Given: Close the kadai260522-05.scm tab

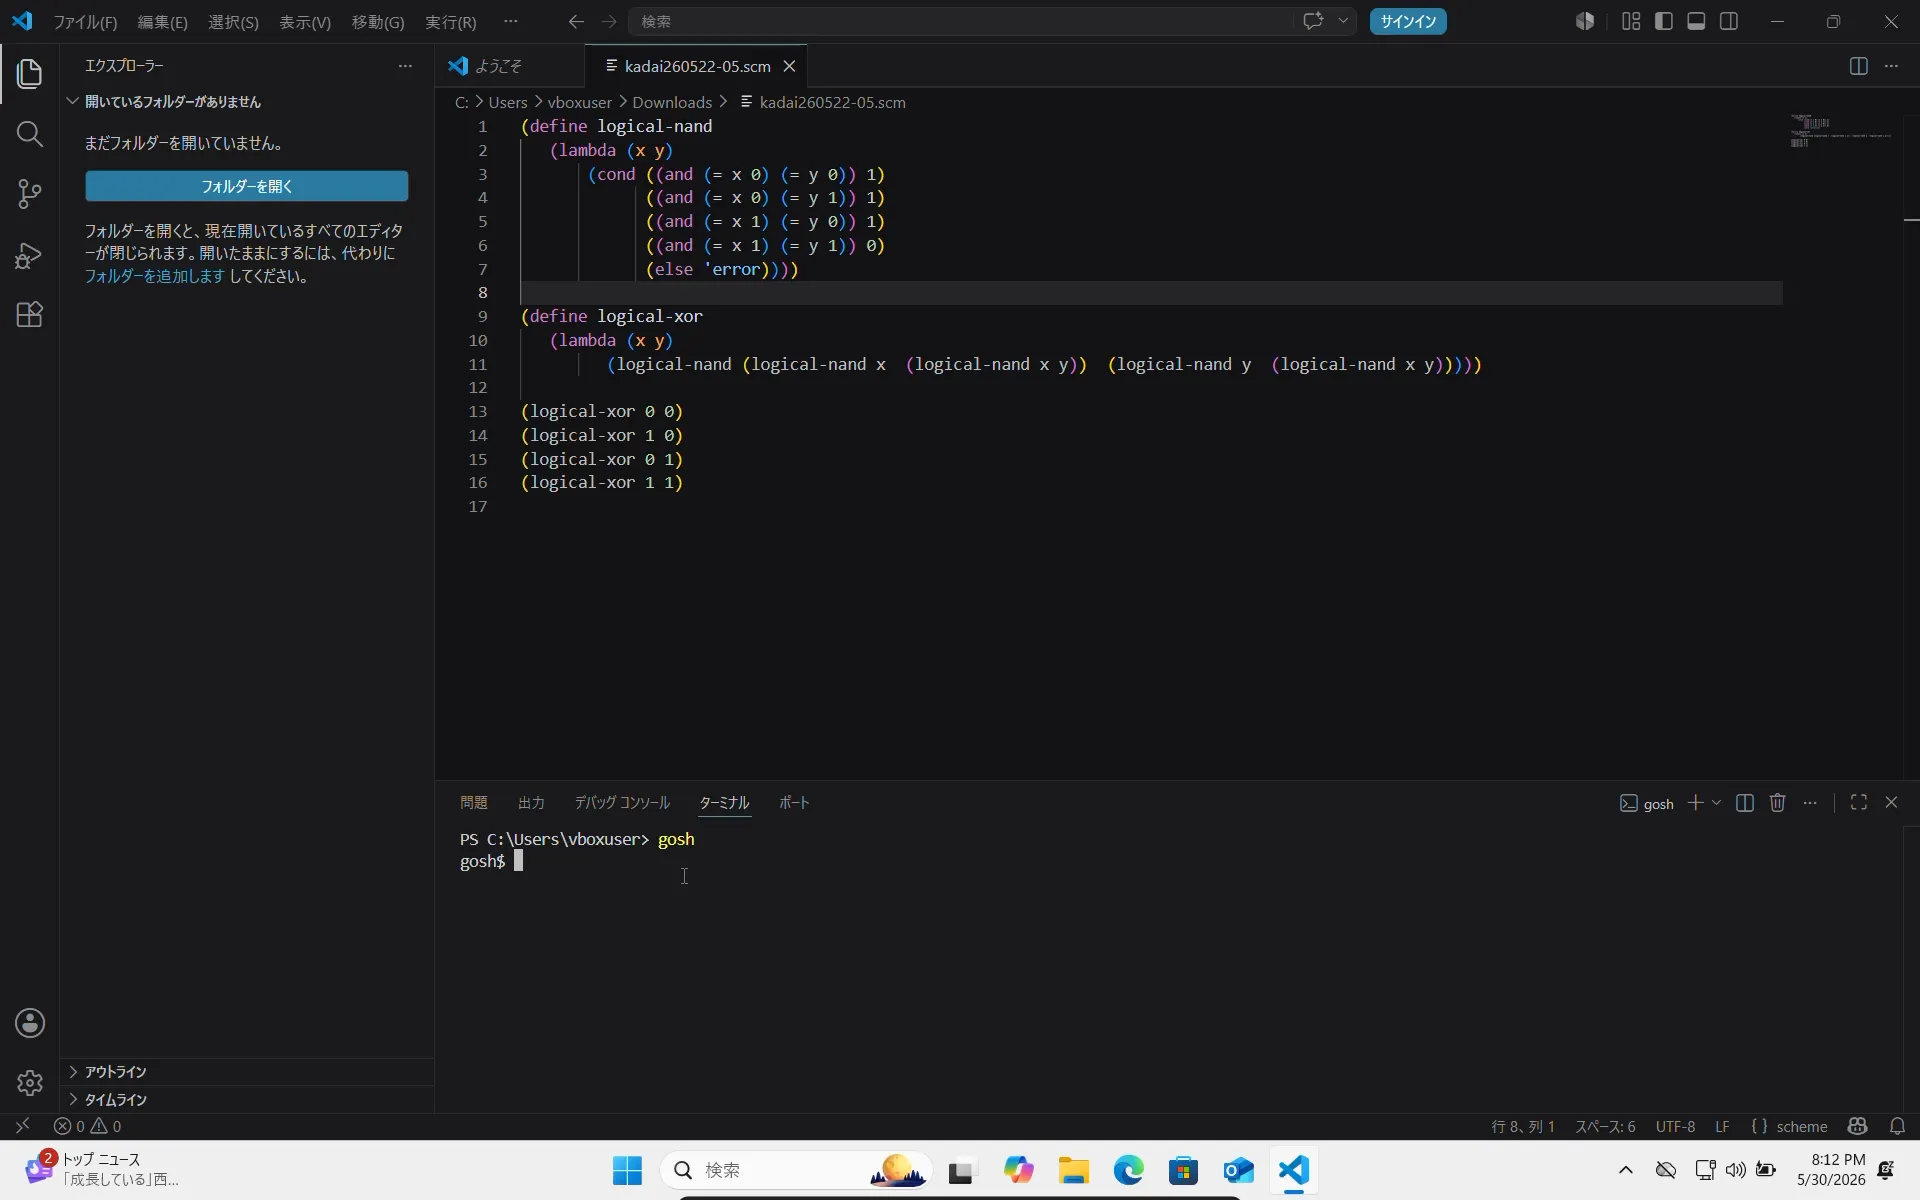Looking at the screenshot, I should tap(789, 66).
